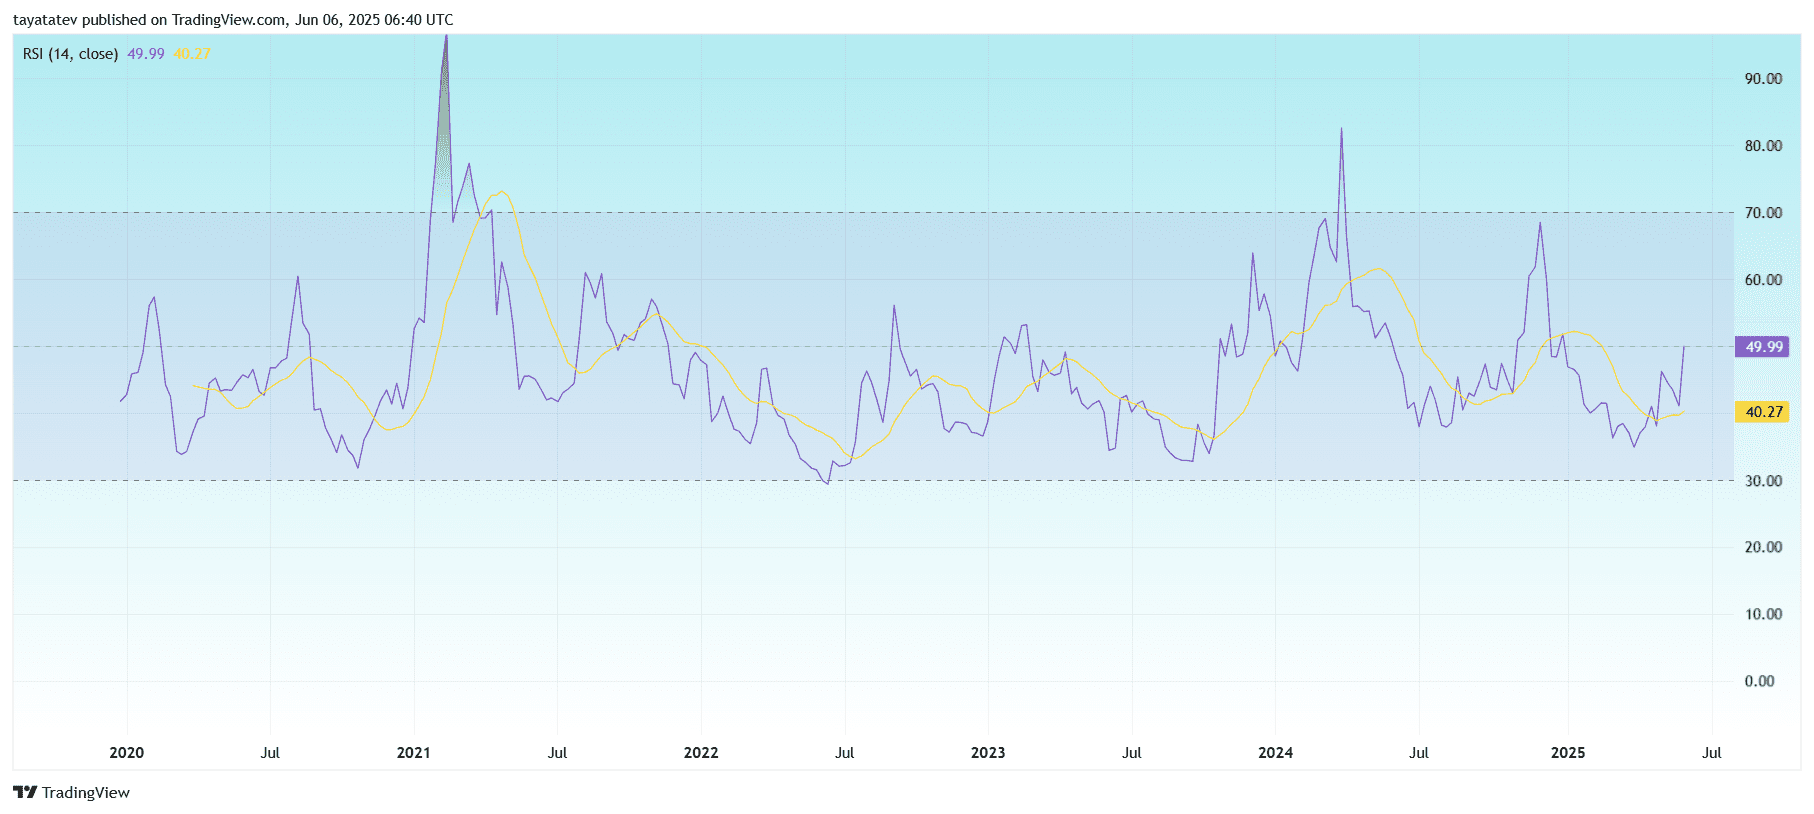1814x814 pixels.
Task: Click the 2022 time axis label
Action: tap(701, 753)
